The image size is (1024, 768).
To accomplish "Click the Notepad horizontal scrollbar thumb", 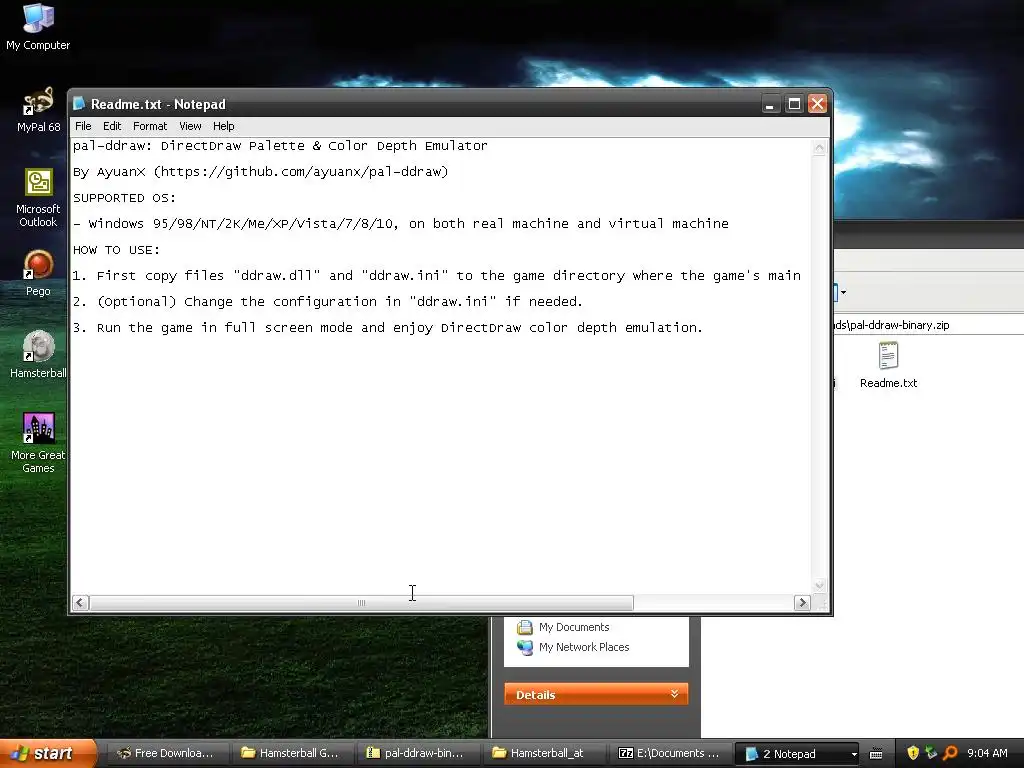I will [x=361, y=602].
